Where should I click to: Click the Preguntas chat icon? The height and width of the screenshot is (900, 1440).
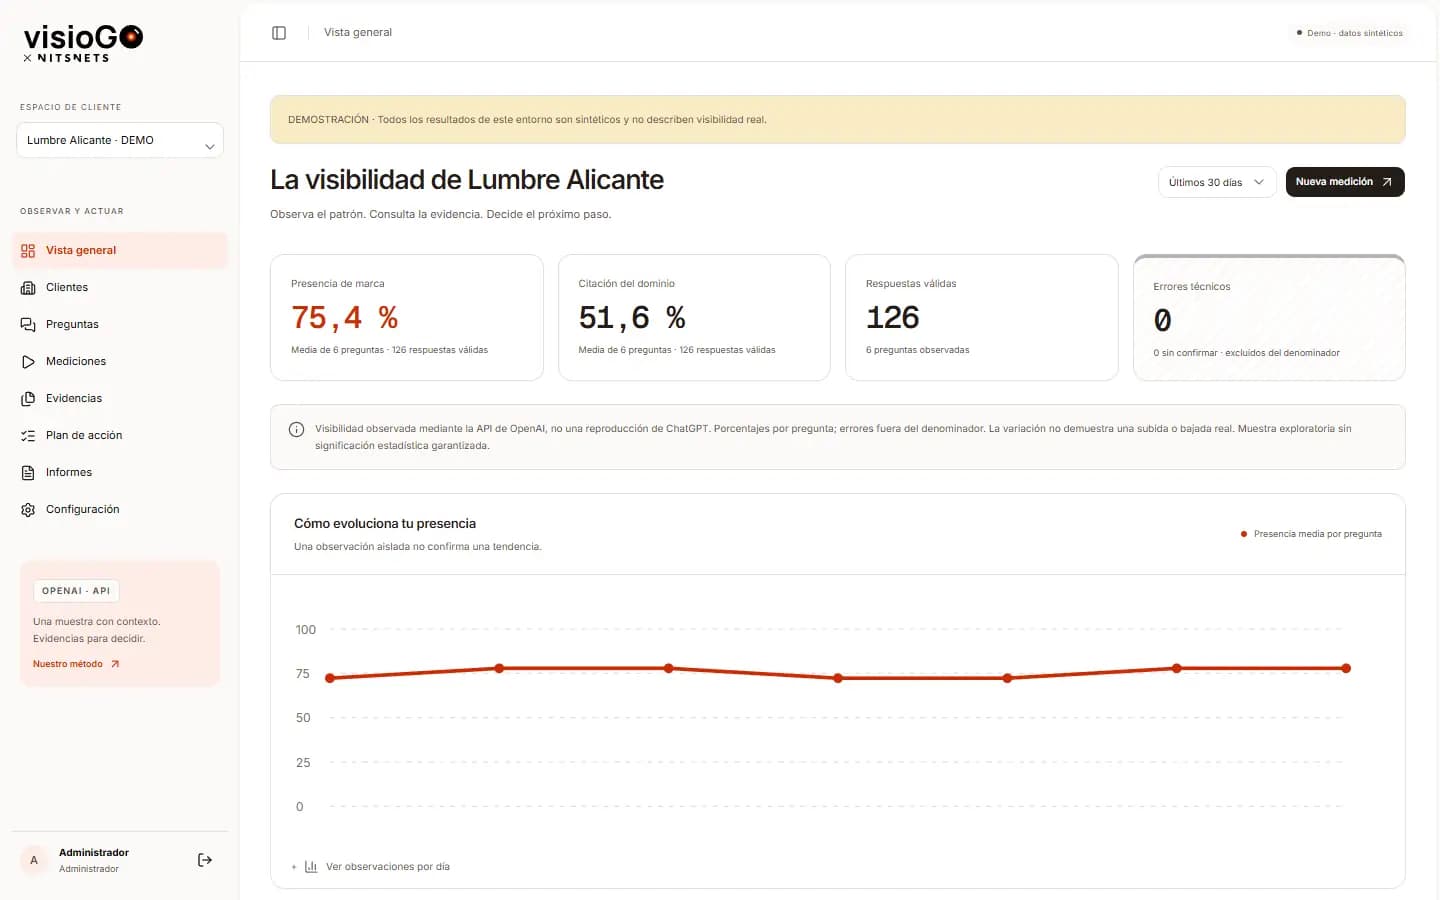pos(28,325)
